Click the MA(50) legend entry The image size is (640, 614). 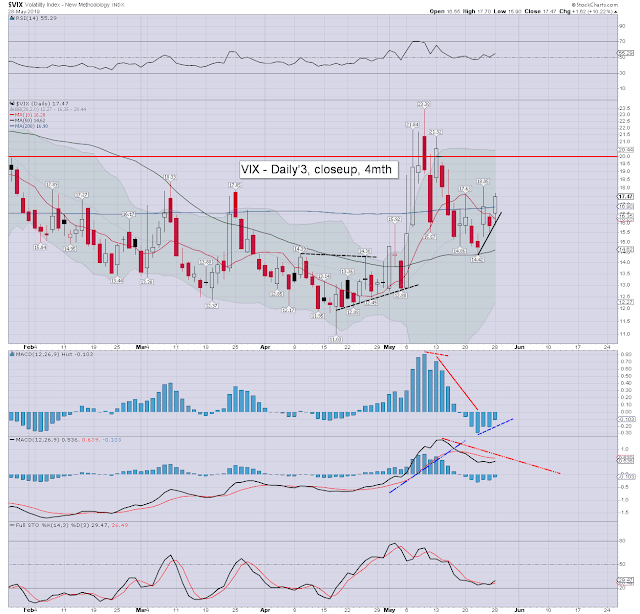pyautogui.click(x=28, y=121)
